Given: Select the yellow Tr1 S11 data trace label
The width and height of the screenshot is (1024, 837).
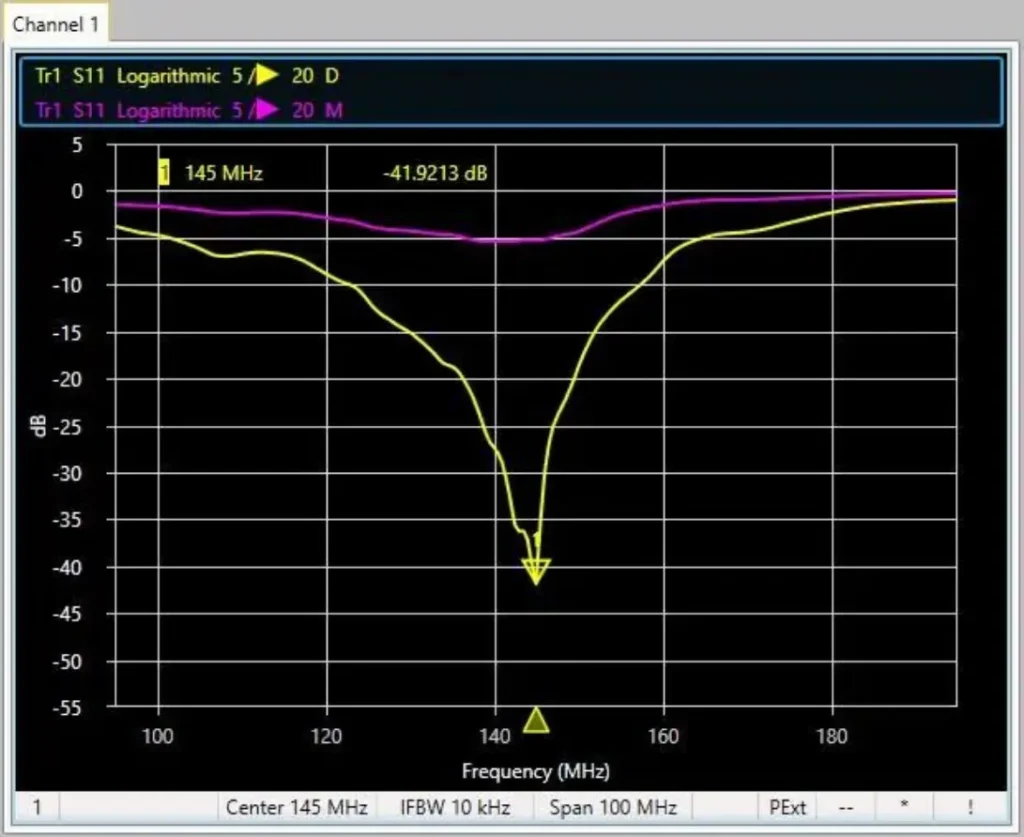Looking at the screenshot, I should coord(187,76).
